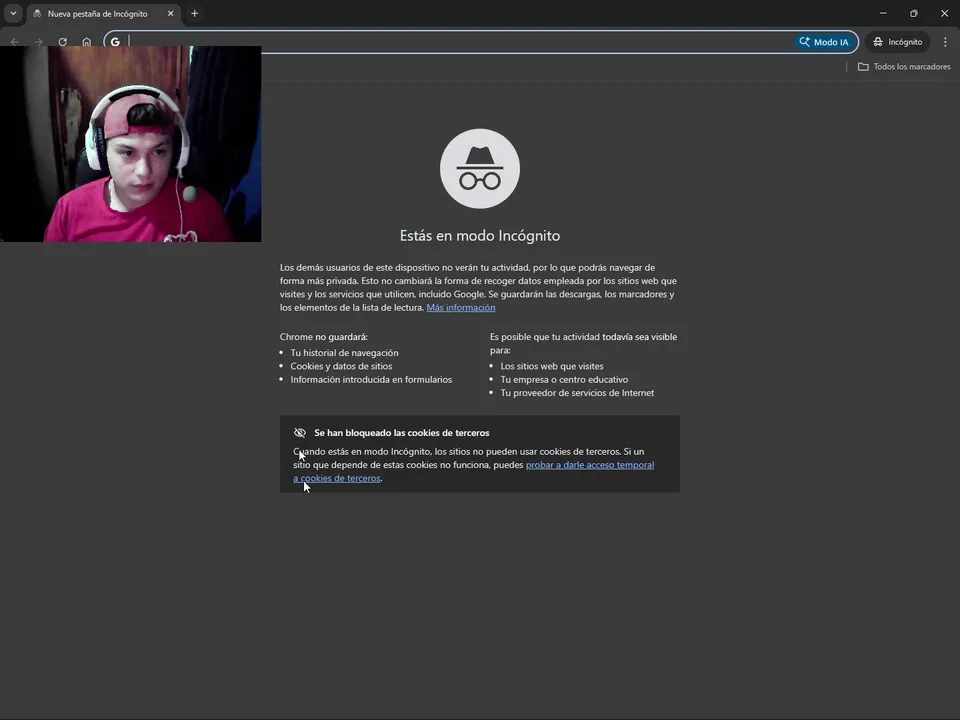Click Tu historial de navegación list item
Viewport: 960px width, 720px height.
coord(344,353)
